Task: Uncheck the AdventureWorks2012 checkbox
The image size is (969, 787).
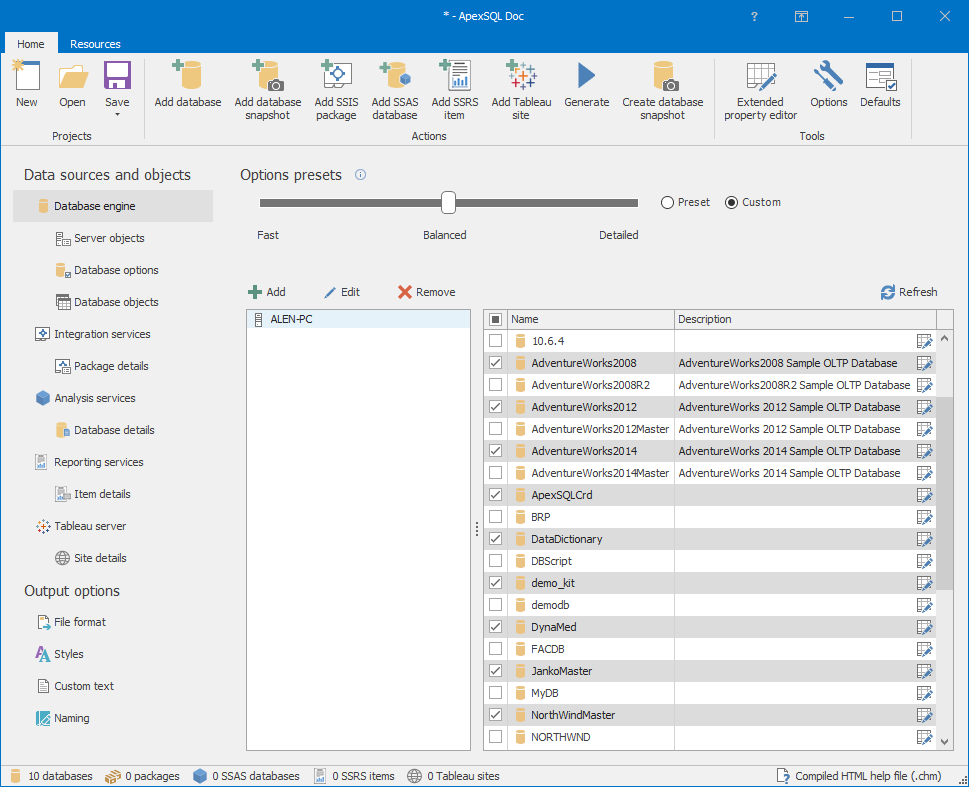Action: 496,407
